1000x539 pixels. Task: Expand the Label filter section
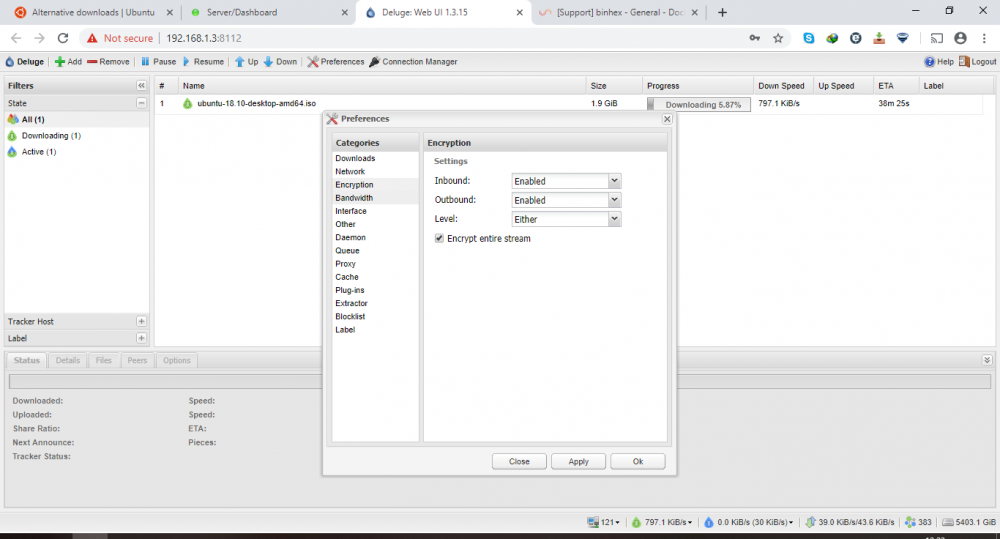pyautogui.click(x=141, y=338)
